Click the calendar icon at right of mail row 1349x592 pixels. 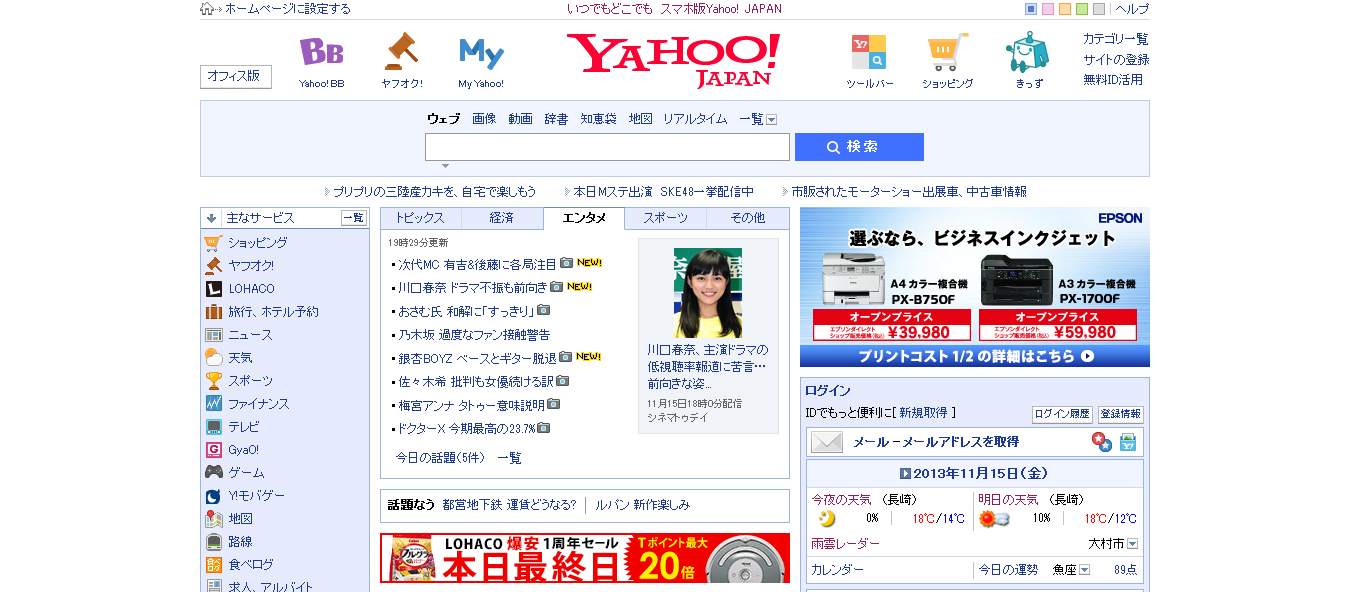pos(1127,442)
